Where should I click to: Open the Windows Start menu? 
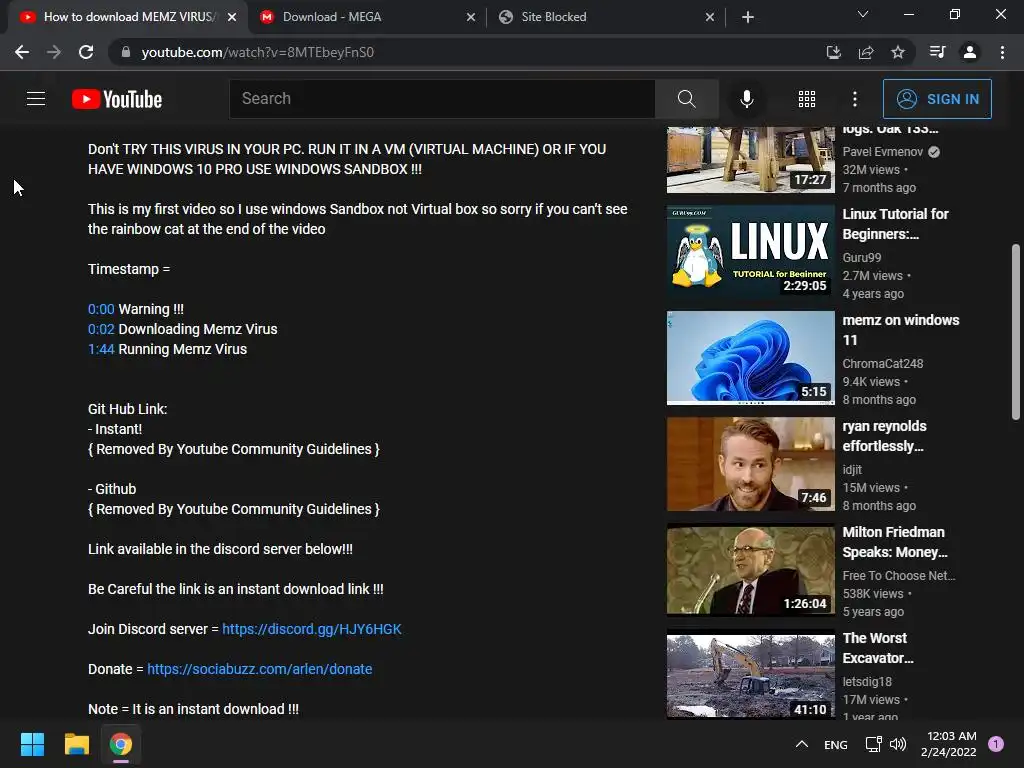(32, 744)
